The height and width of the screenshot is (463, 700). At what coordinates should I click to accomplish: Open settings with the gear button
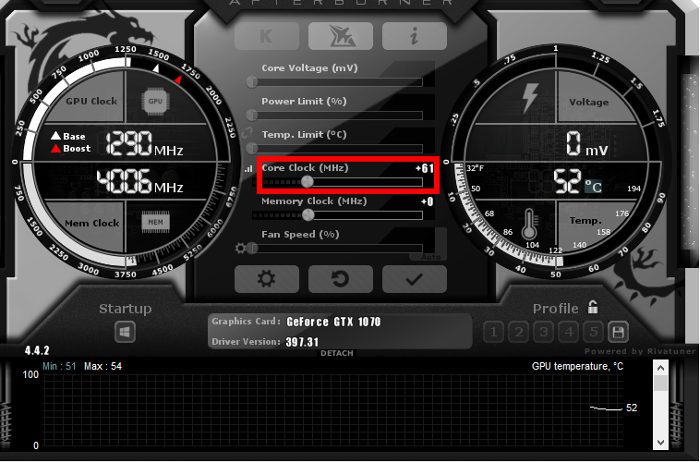point(267,279)
